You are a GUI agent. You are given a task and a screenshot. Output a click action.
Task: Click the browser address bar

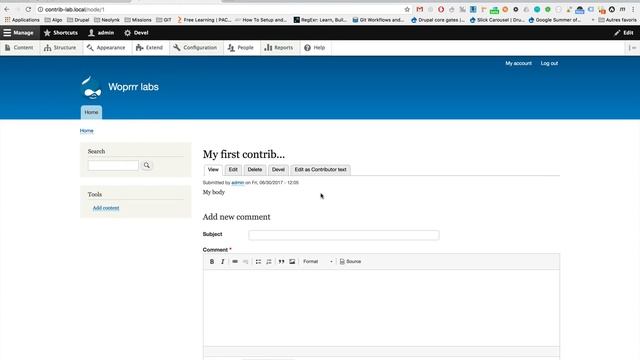point(220,9)
